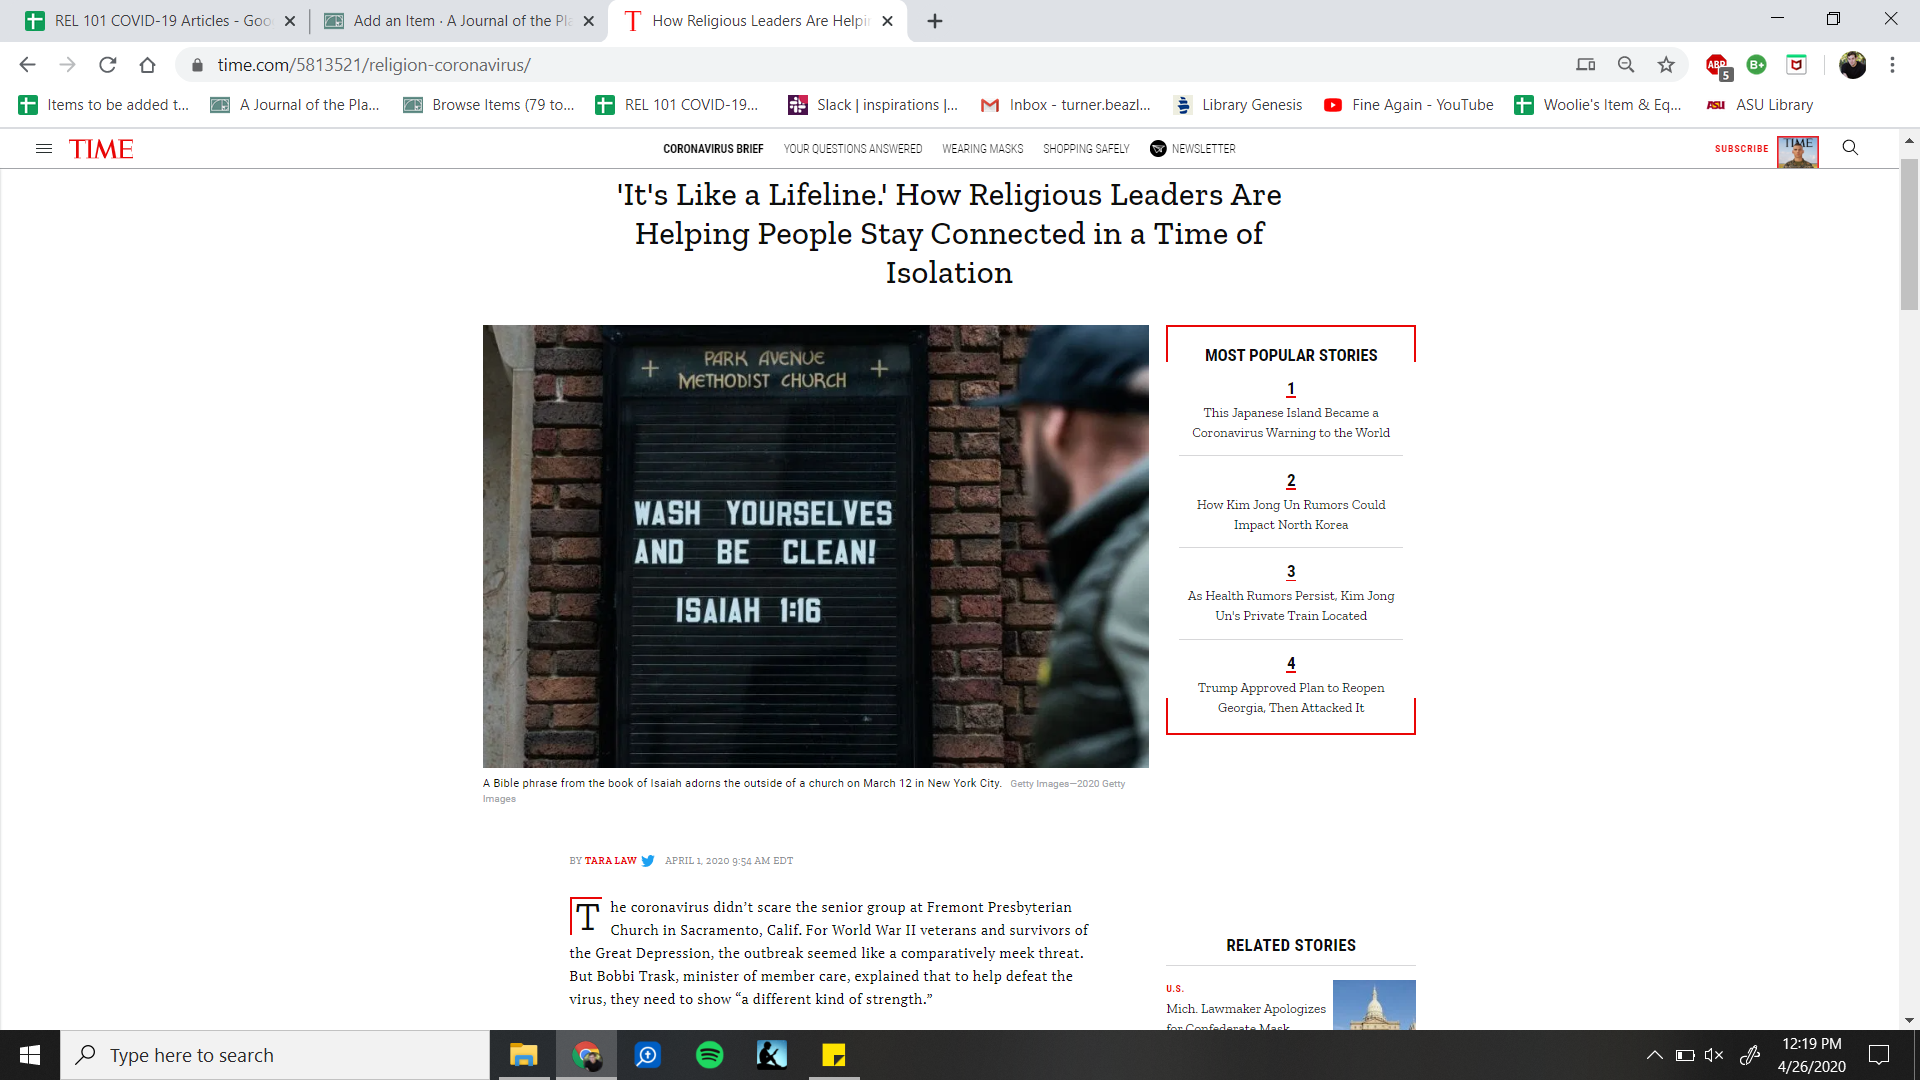Reload the current page
This screenshot has width=1920, height=1080.
(108, 65)
